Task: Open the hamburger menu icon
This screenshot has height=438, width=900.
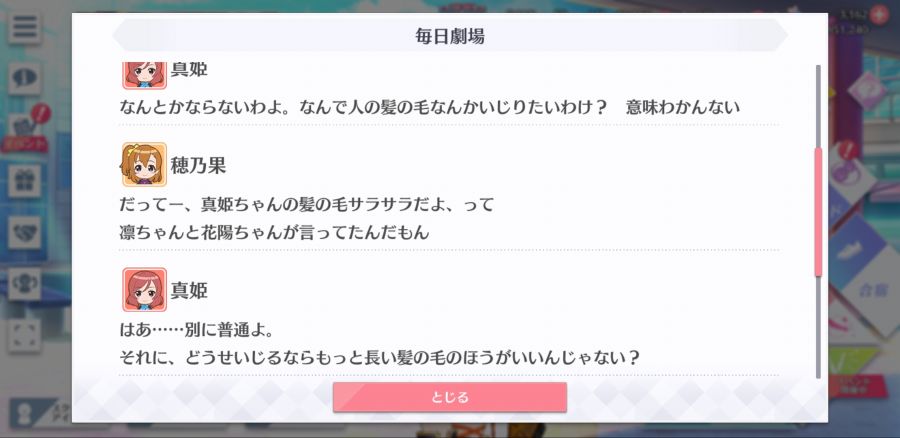Action: tap(24, 28)
